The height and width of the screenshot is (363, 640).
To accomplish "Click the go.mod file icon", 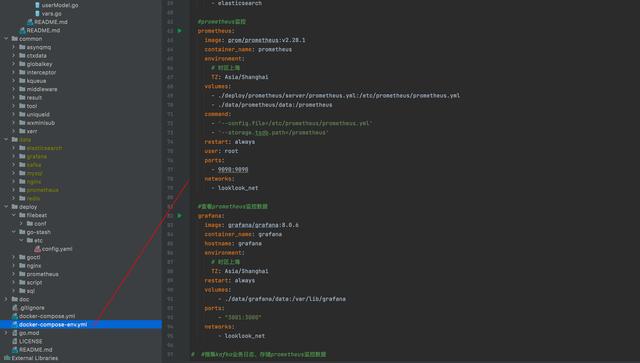I will point(15,333).
